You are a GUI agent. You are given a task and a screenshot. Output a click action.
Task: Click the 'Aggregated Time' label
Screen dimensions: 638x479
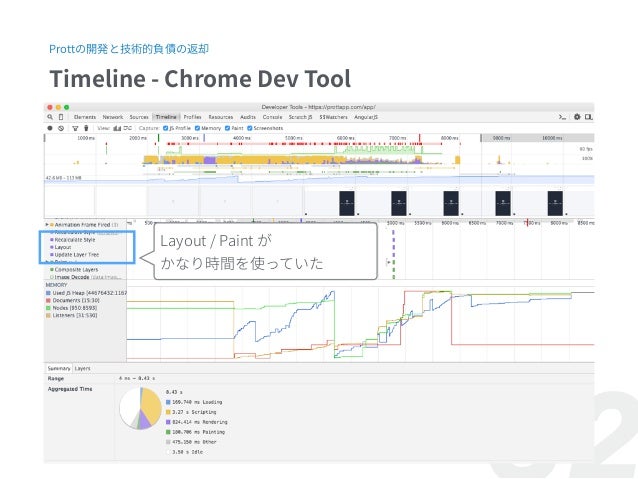(x=70, y=389)
